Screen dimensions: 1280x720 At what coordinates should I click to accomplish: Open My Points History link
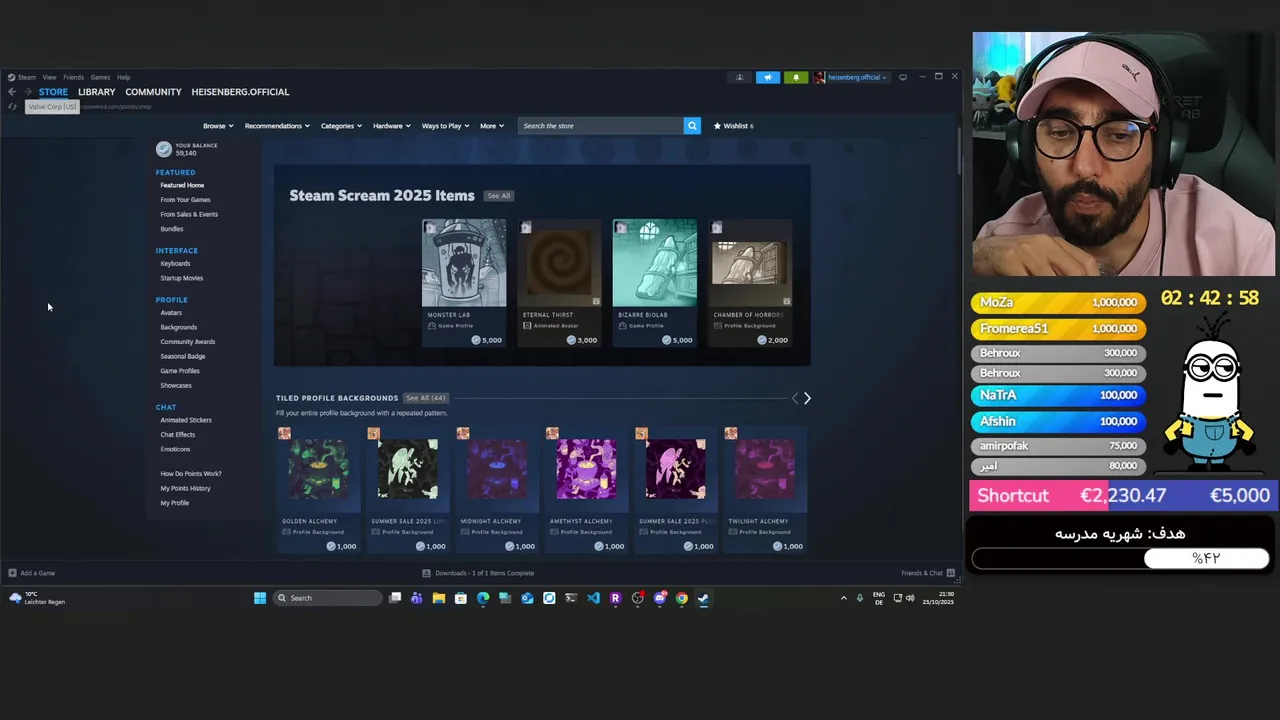click(185, 488)
